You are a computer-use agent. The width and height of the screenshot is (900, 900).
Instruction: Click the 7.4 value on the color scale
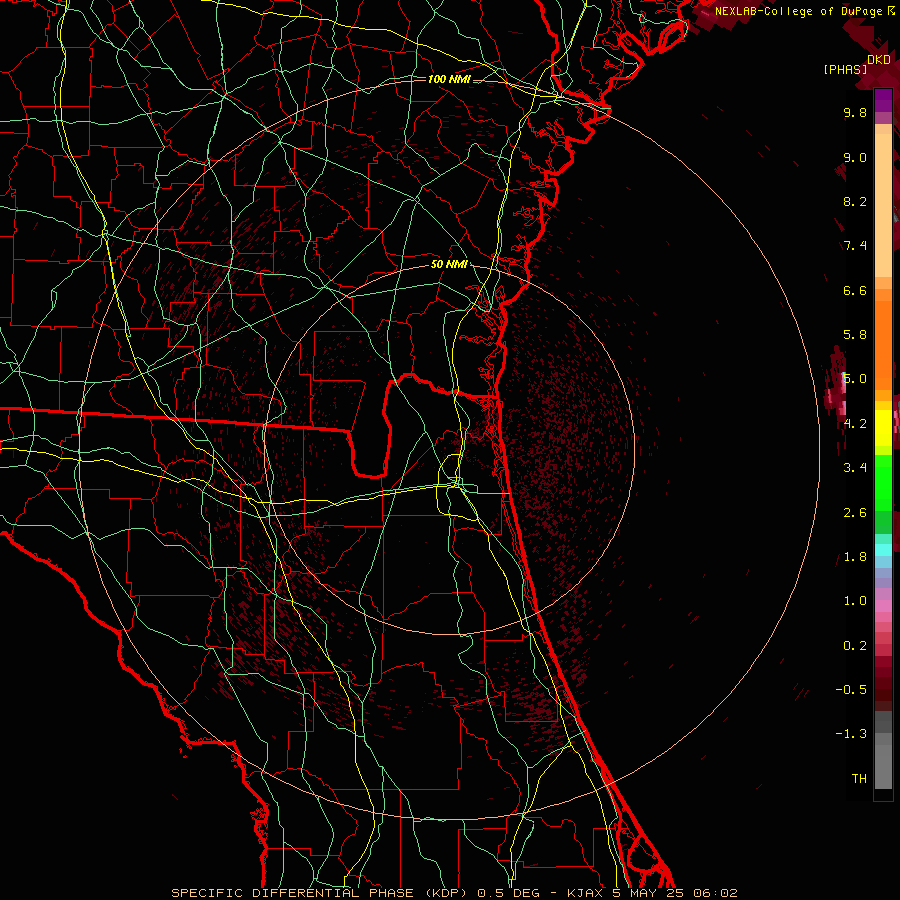(x=855, y=246)
